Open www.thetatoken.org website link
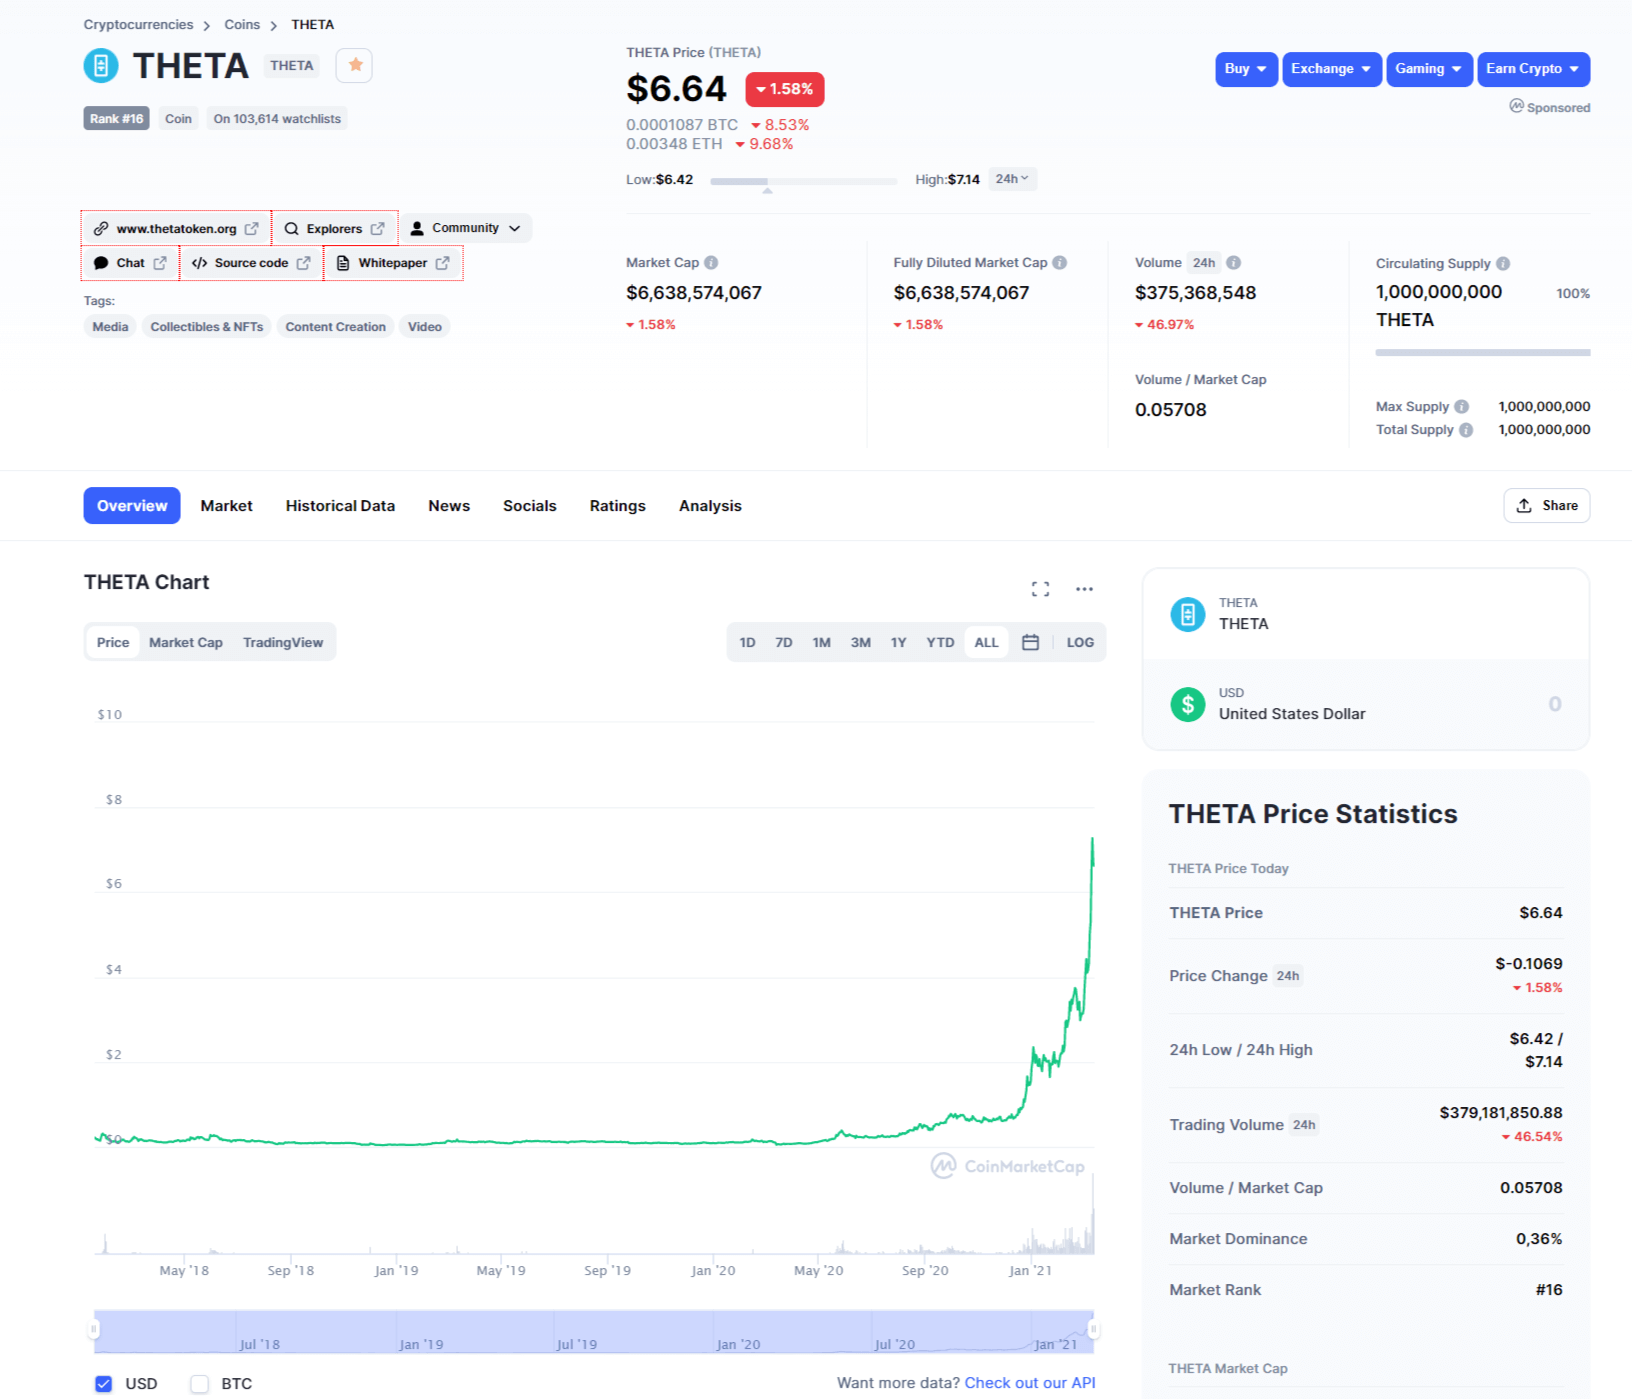Image resolution: width=1632 pixels, height=1399 pixels. tap(176, 229)
